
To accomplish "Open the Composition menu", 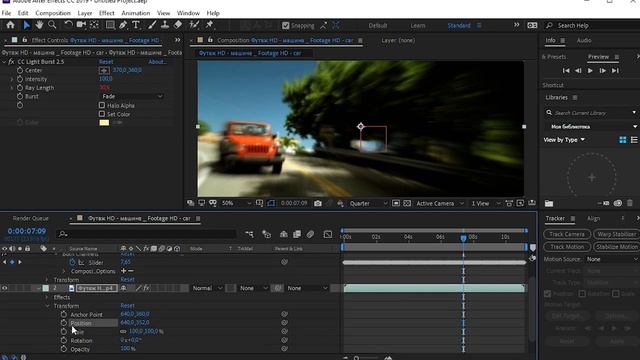I will (53, 13).
